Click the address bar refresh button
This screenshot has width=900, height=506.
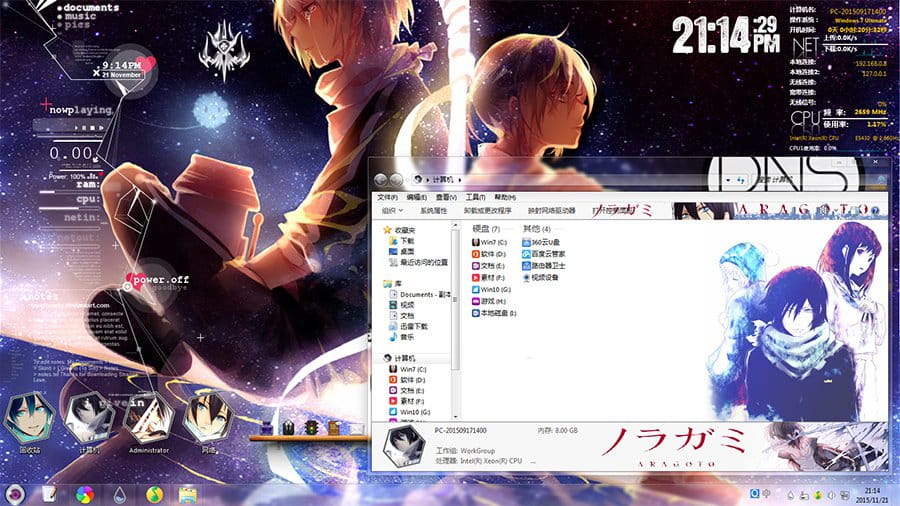[x=740, y=180]
